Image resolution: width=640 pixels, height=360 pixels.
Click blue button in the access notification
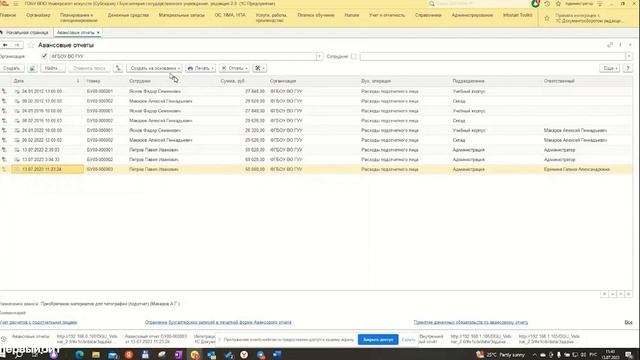pyautogui.click(x=378, y=340)
